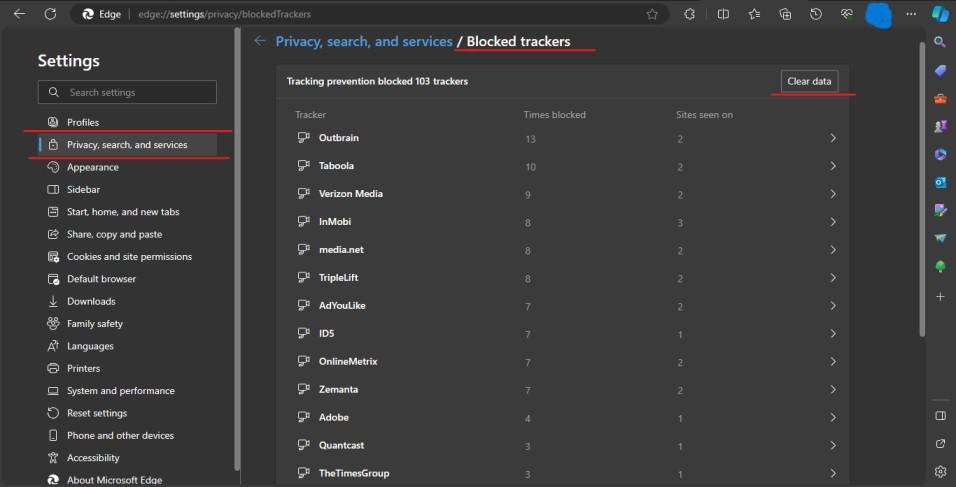Refresh the current Edge page
The height and width of the screenshot is (487, 956).
(50, 15)
